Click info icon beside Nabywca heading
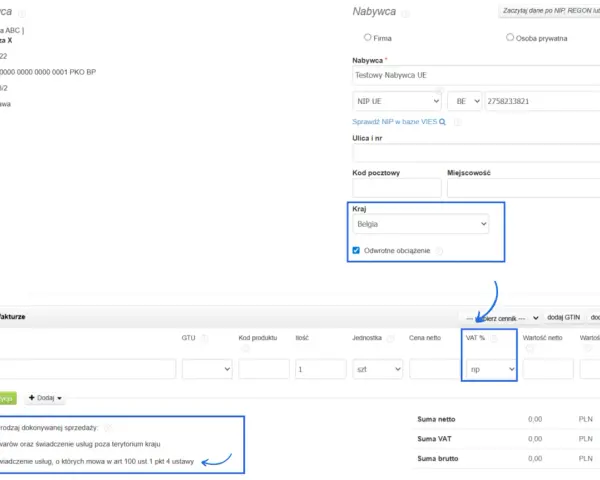Viewport: 600px width, 480px height. pos(405,13)
